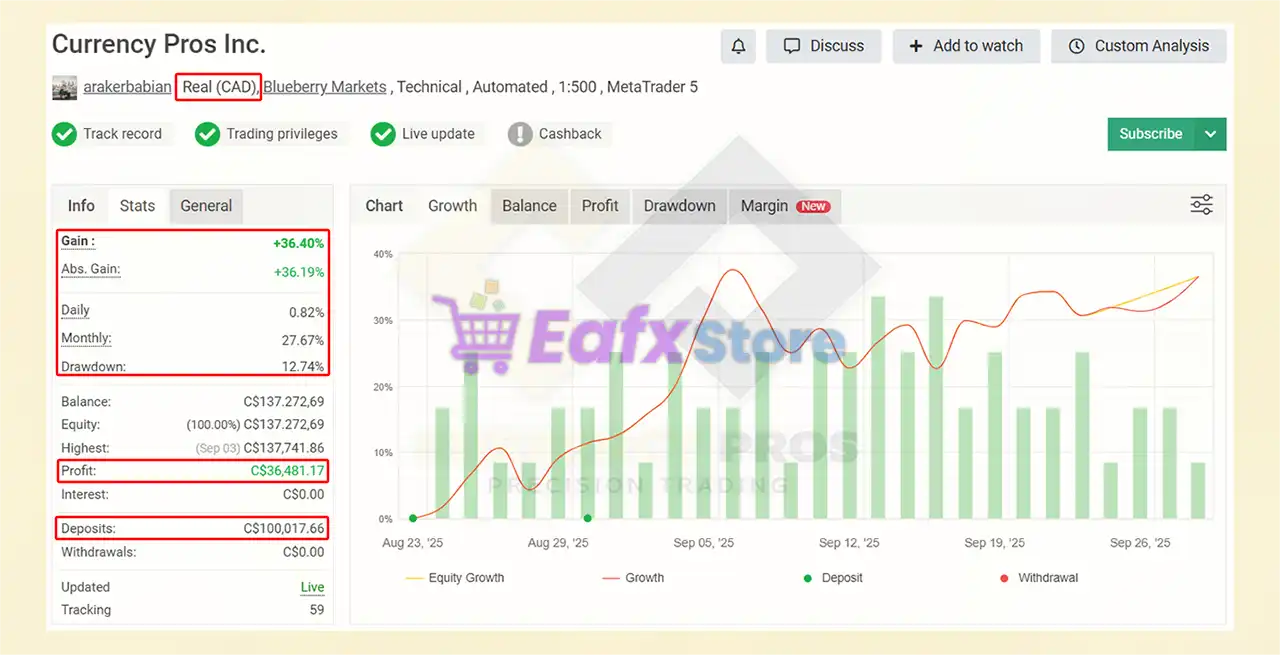1280x655 pixels.
Task: Click the Trading privileges green checkmark icon
Action: [x=207, y=134]
